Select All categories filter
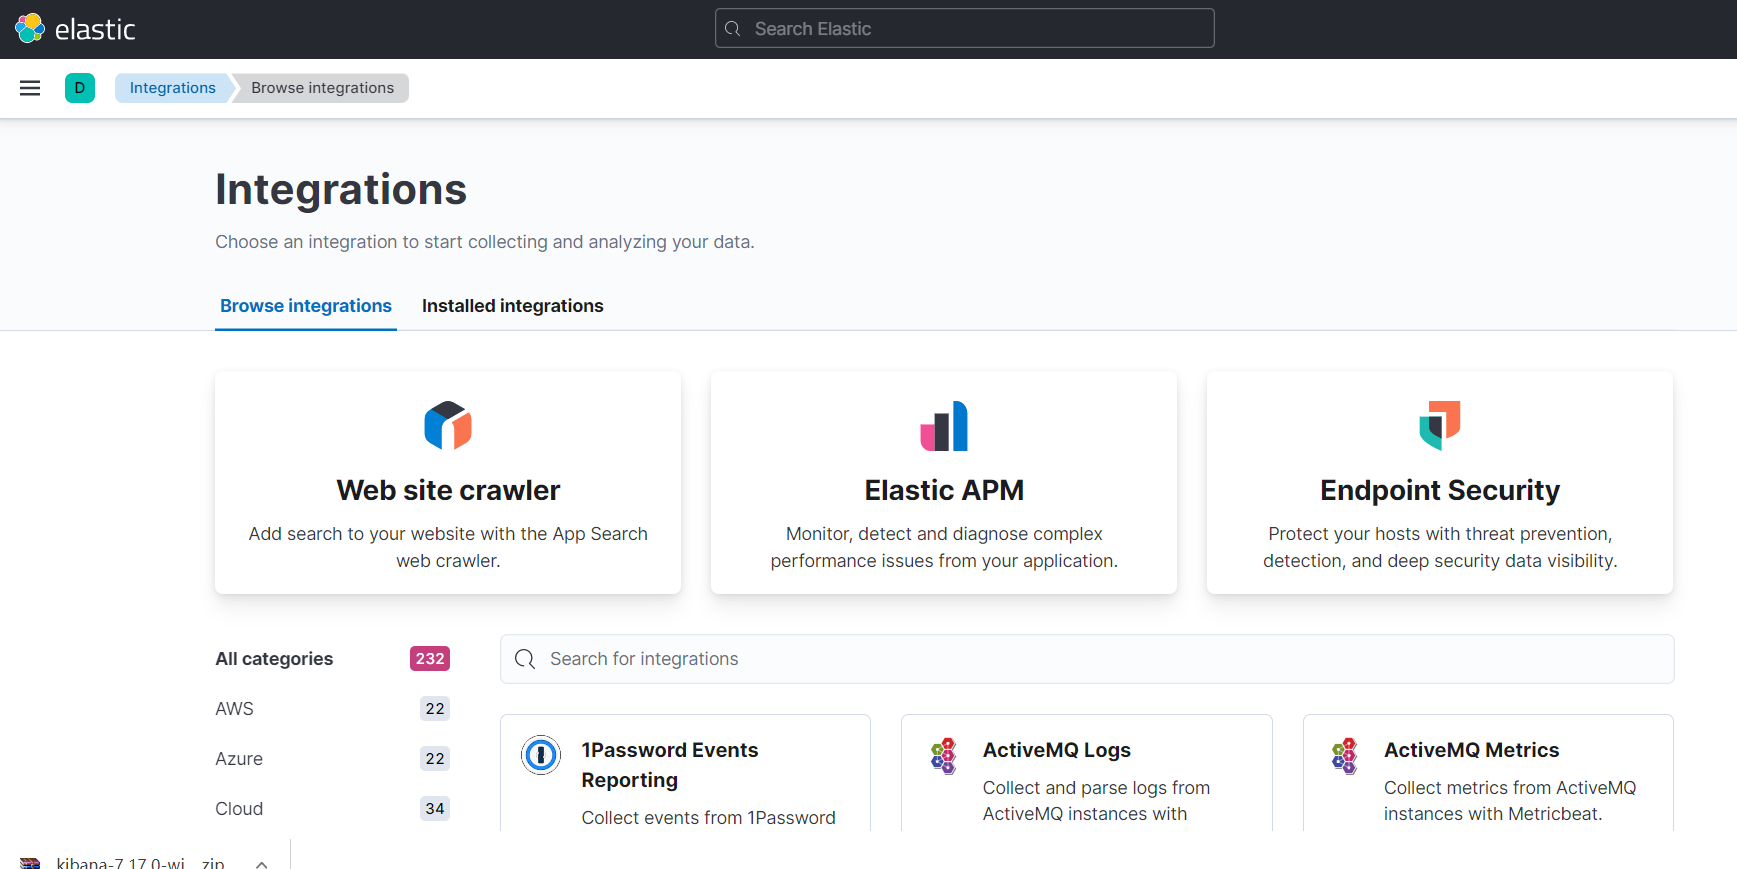The image size is (1737, 869). coord(333,659)
